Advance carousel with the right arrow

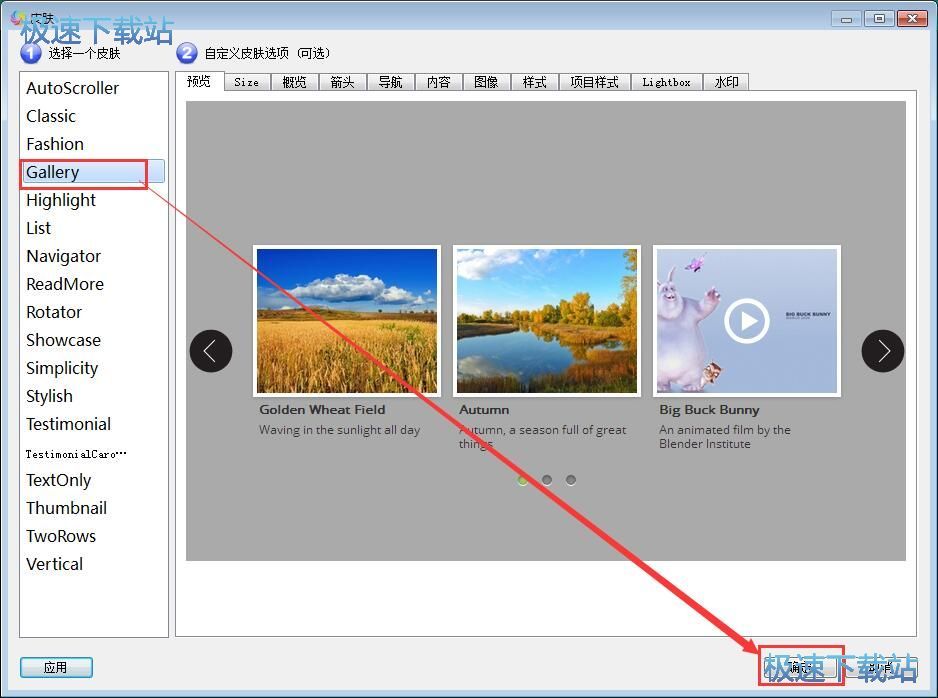tap(882, 351)
